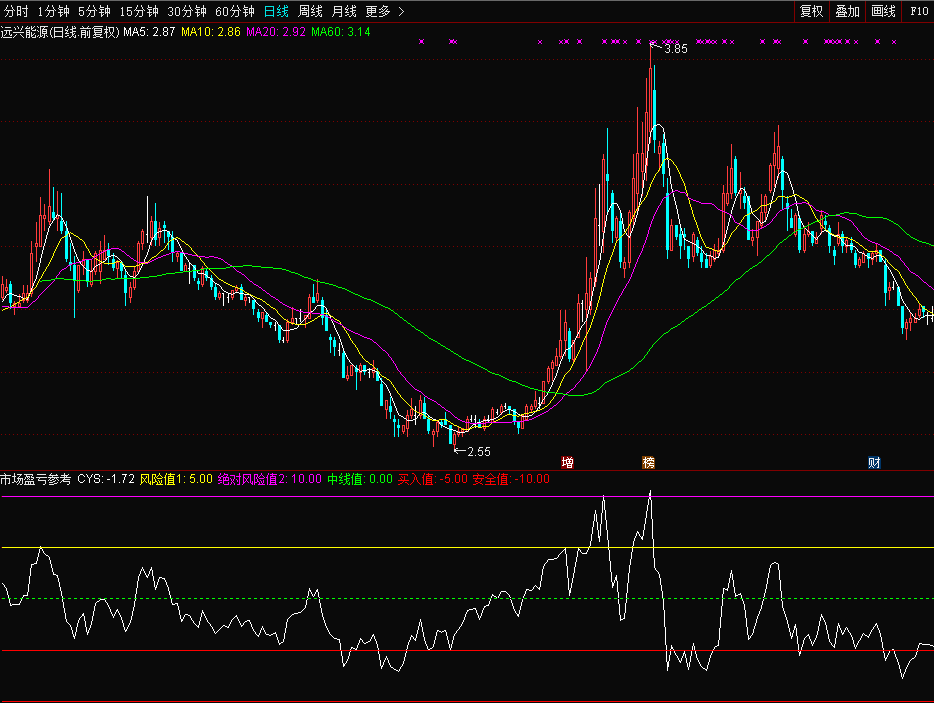
Task: Click the CYS: -1.72 value
Action: (106, 479)
